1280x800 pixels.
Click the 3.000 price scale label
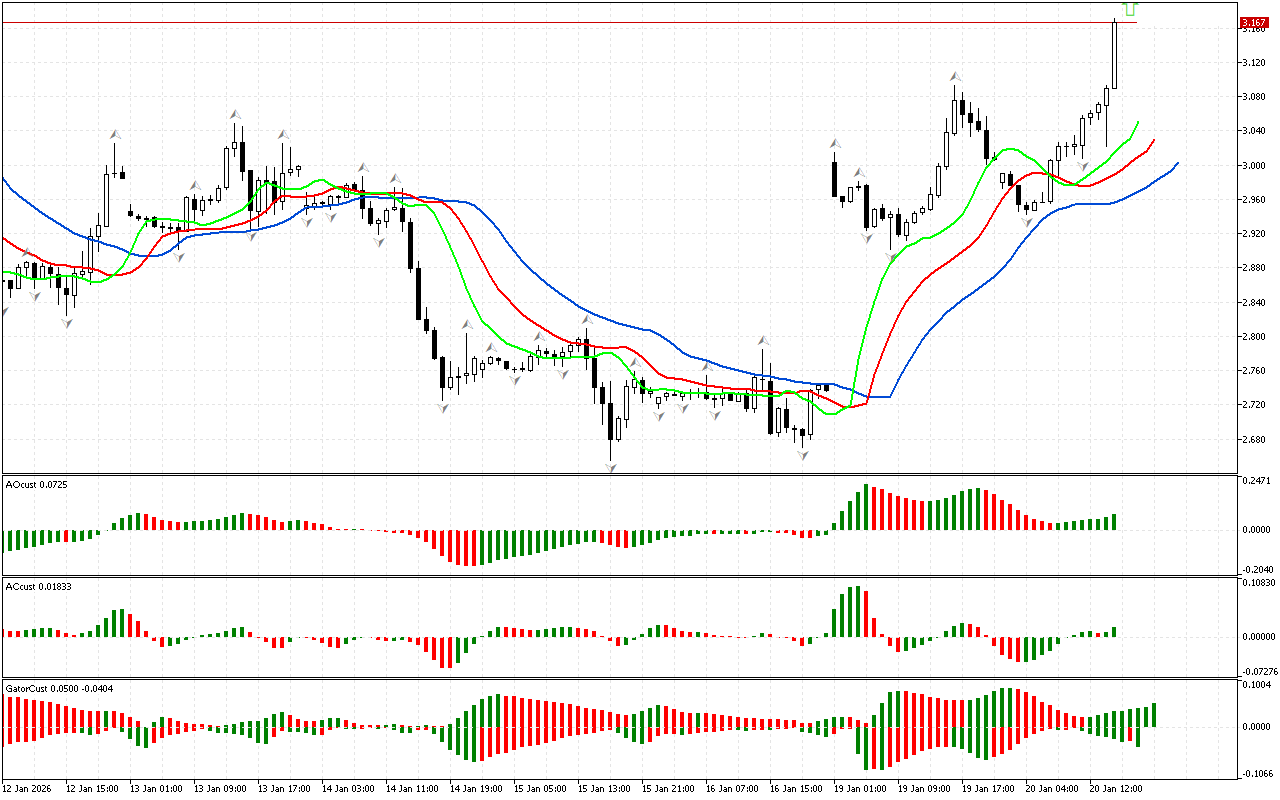coord(1253,166)
